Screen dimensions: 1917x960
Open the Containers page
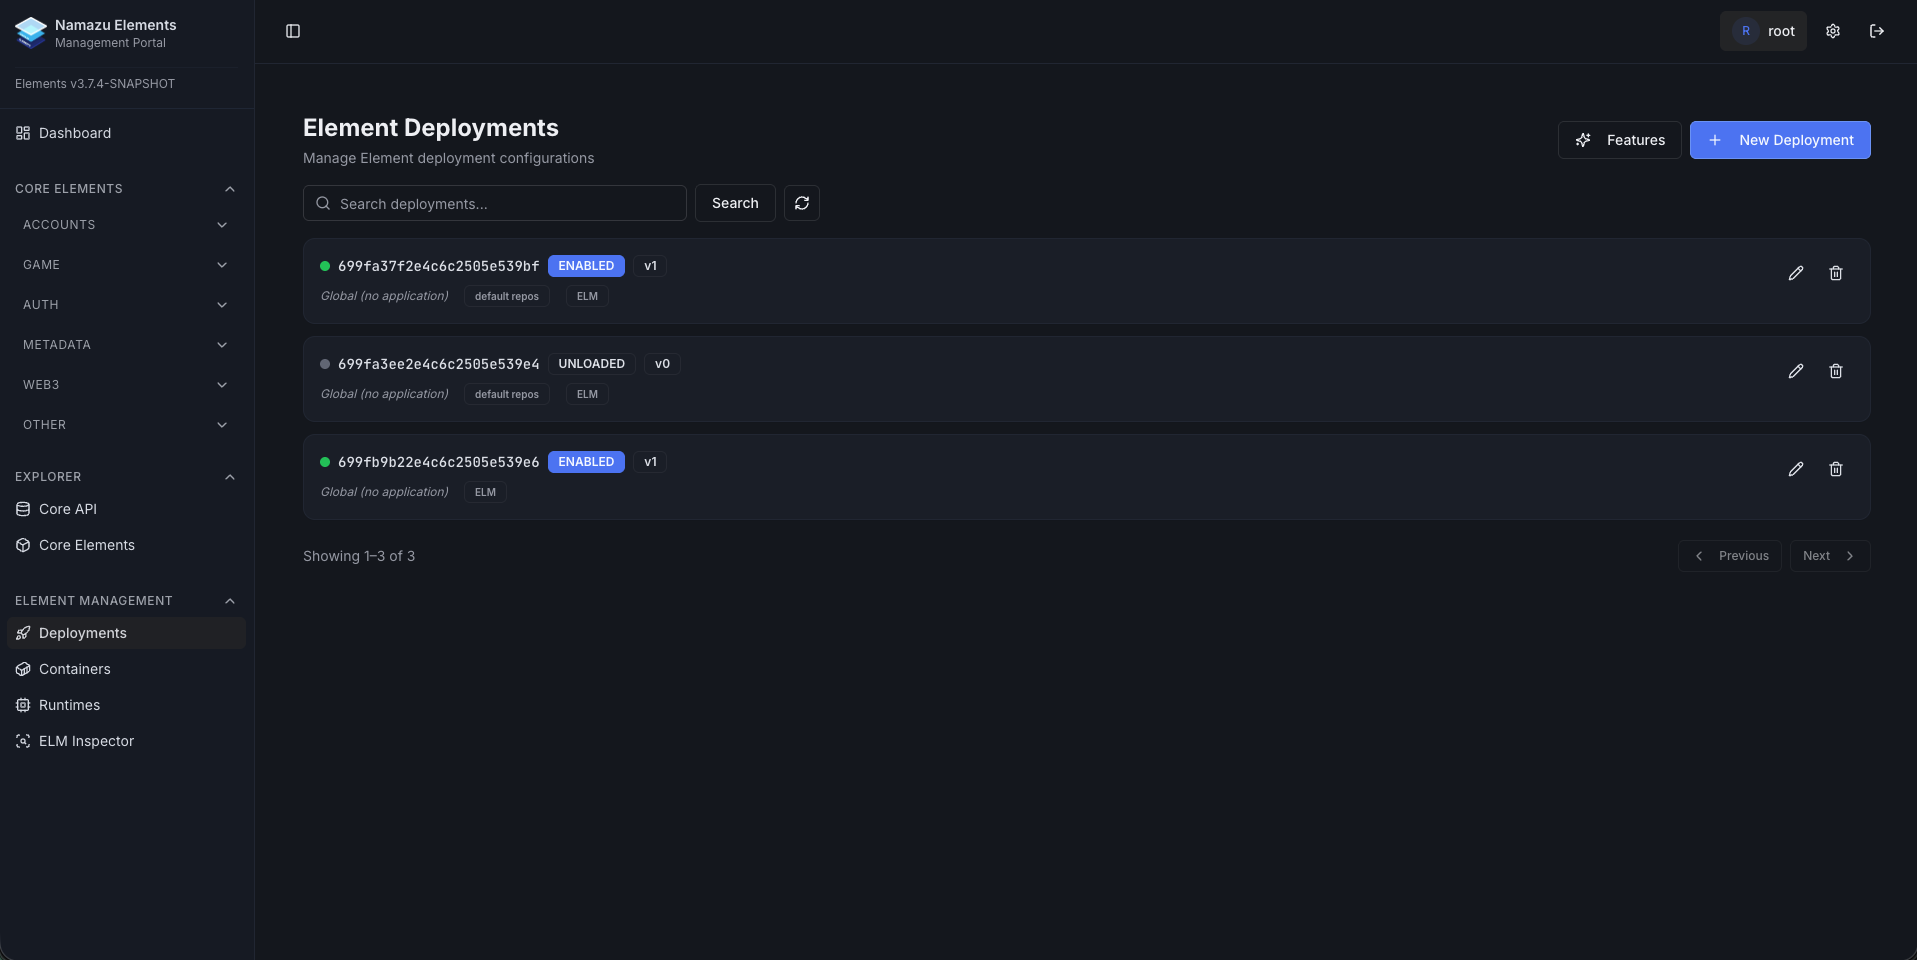click(75, 669)
